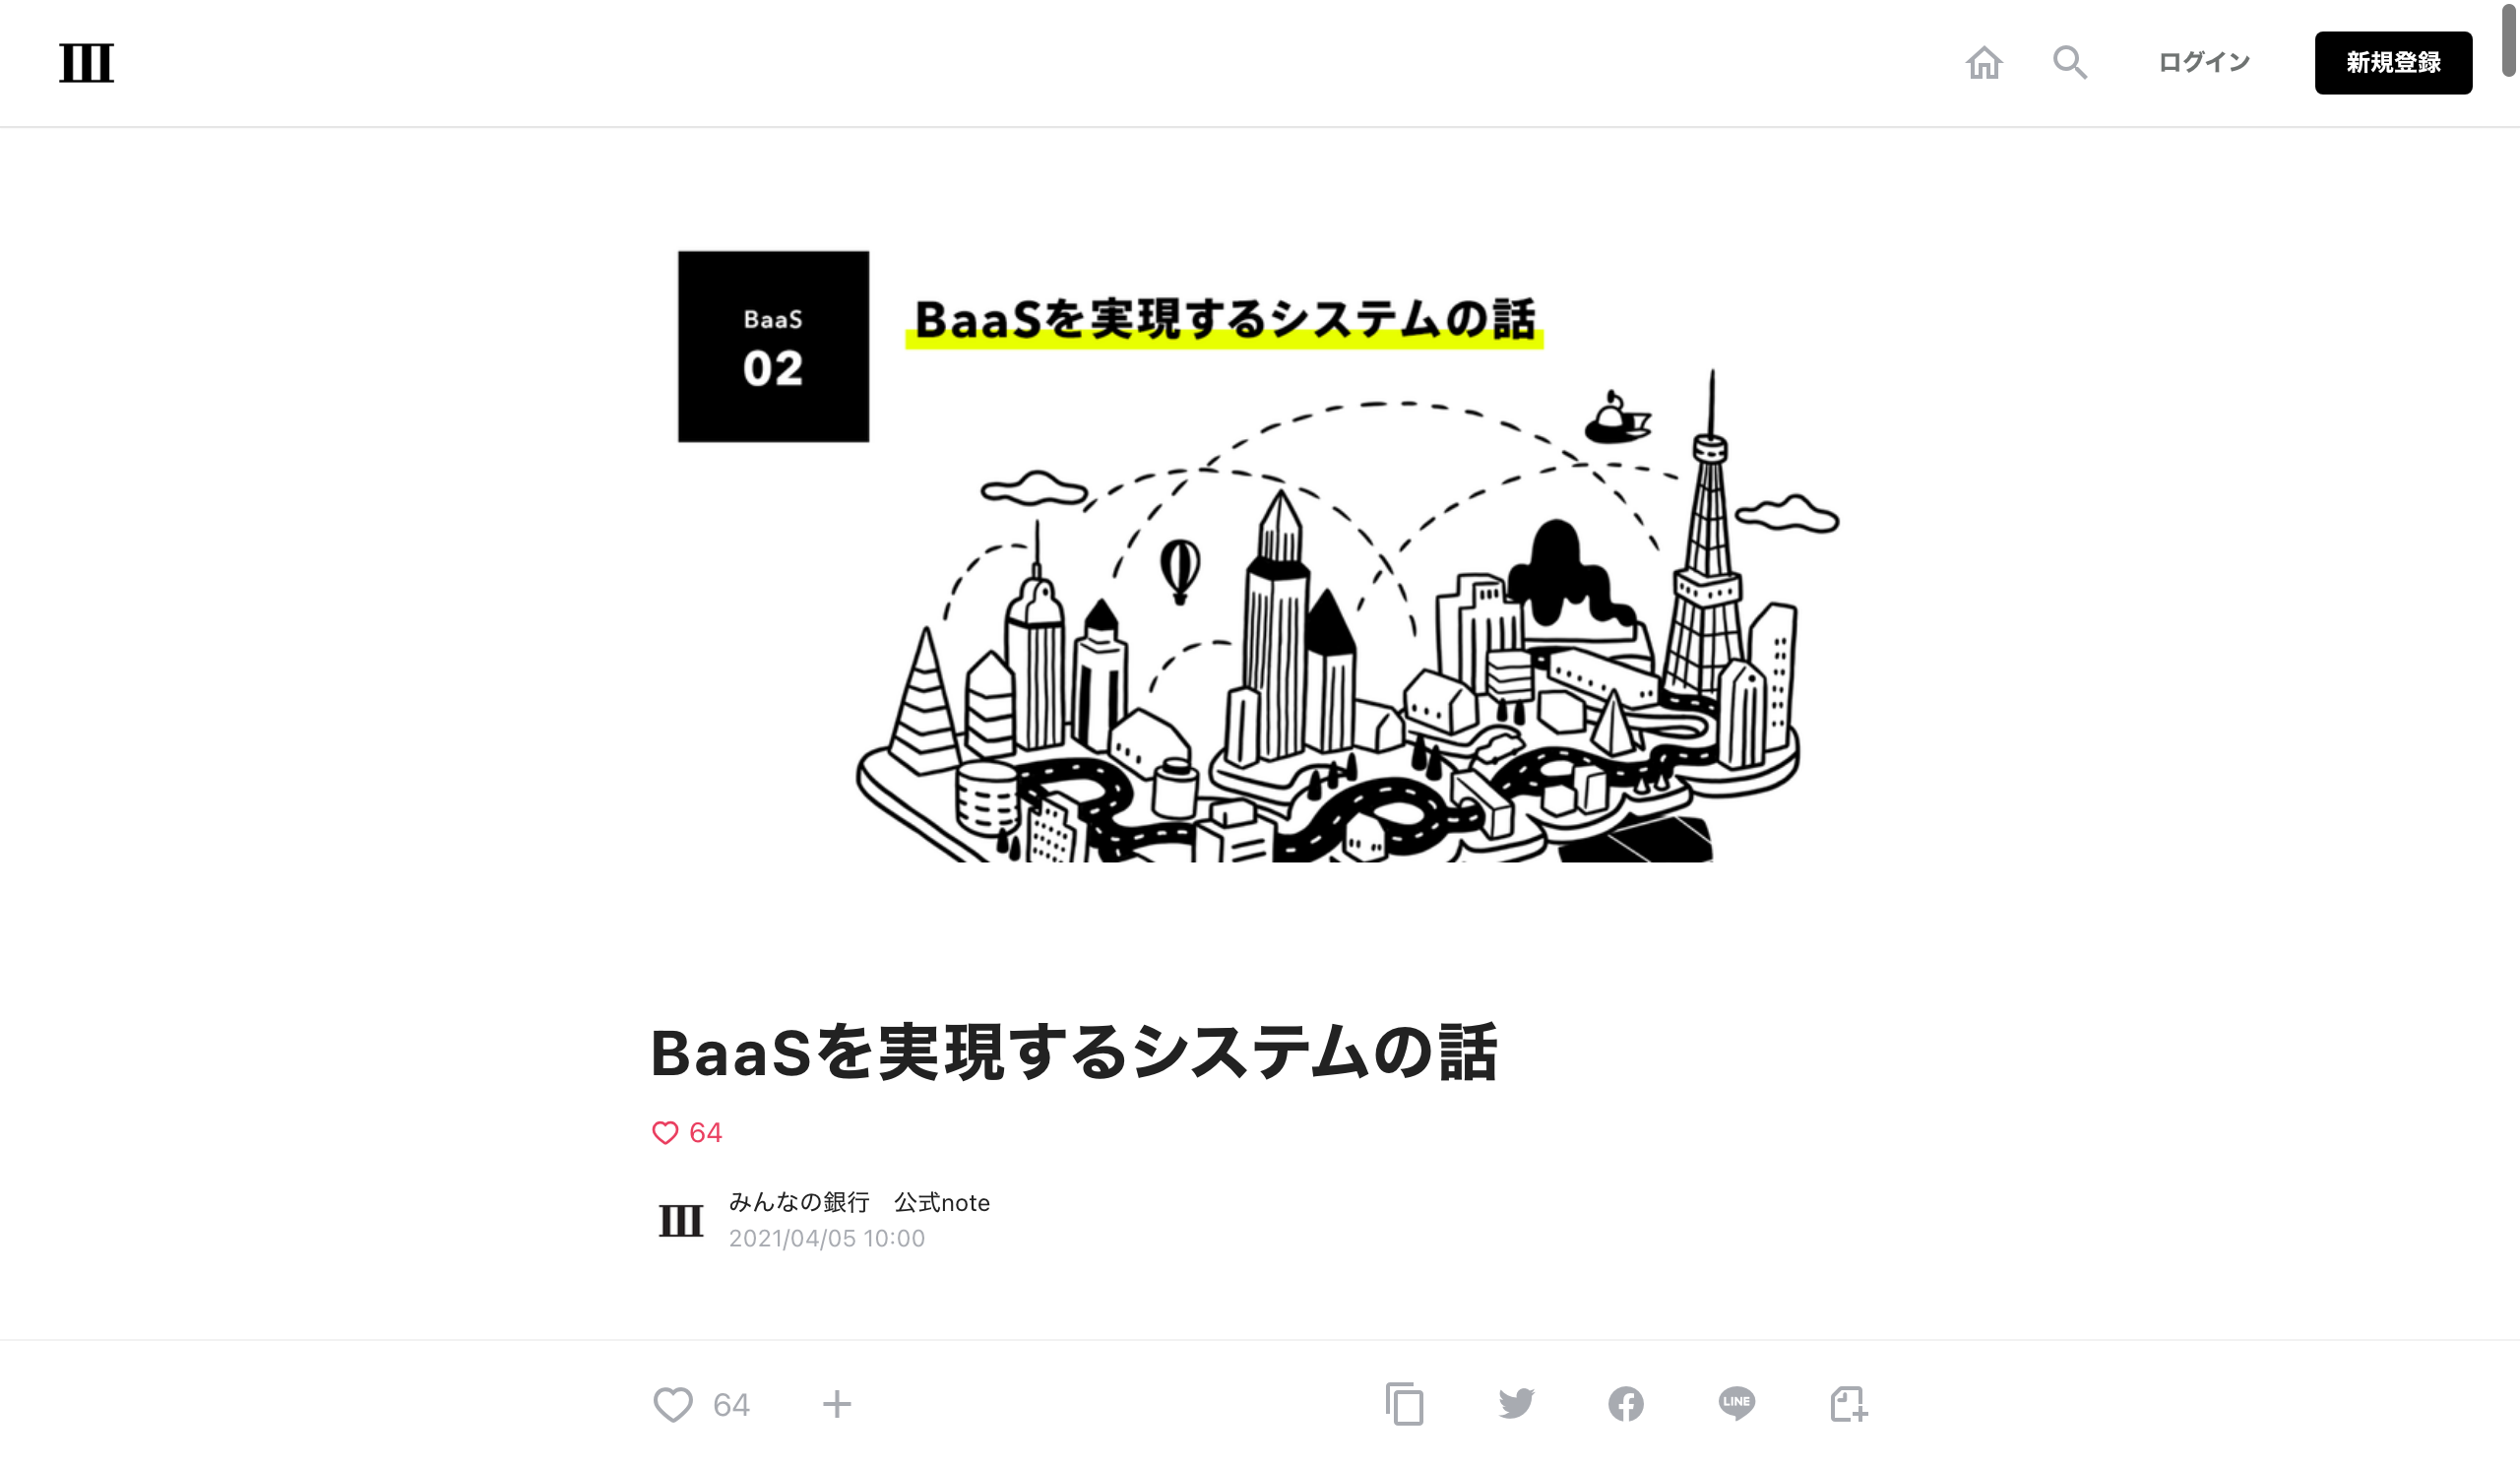Screen dimensions: 2520x1467
Task: Click the red 64 count under title
Action: coord(706,1132)
